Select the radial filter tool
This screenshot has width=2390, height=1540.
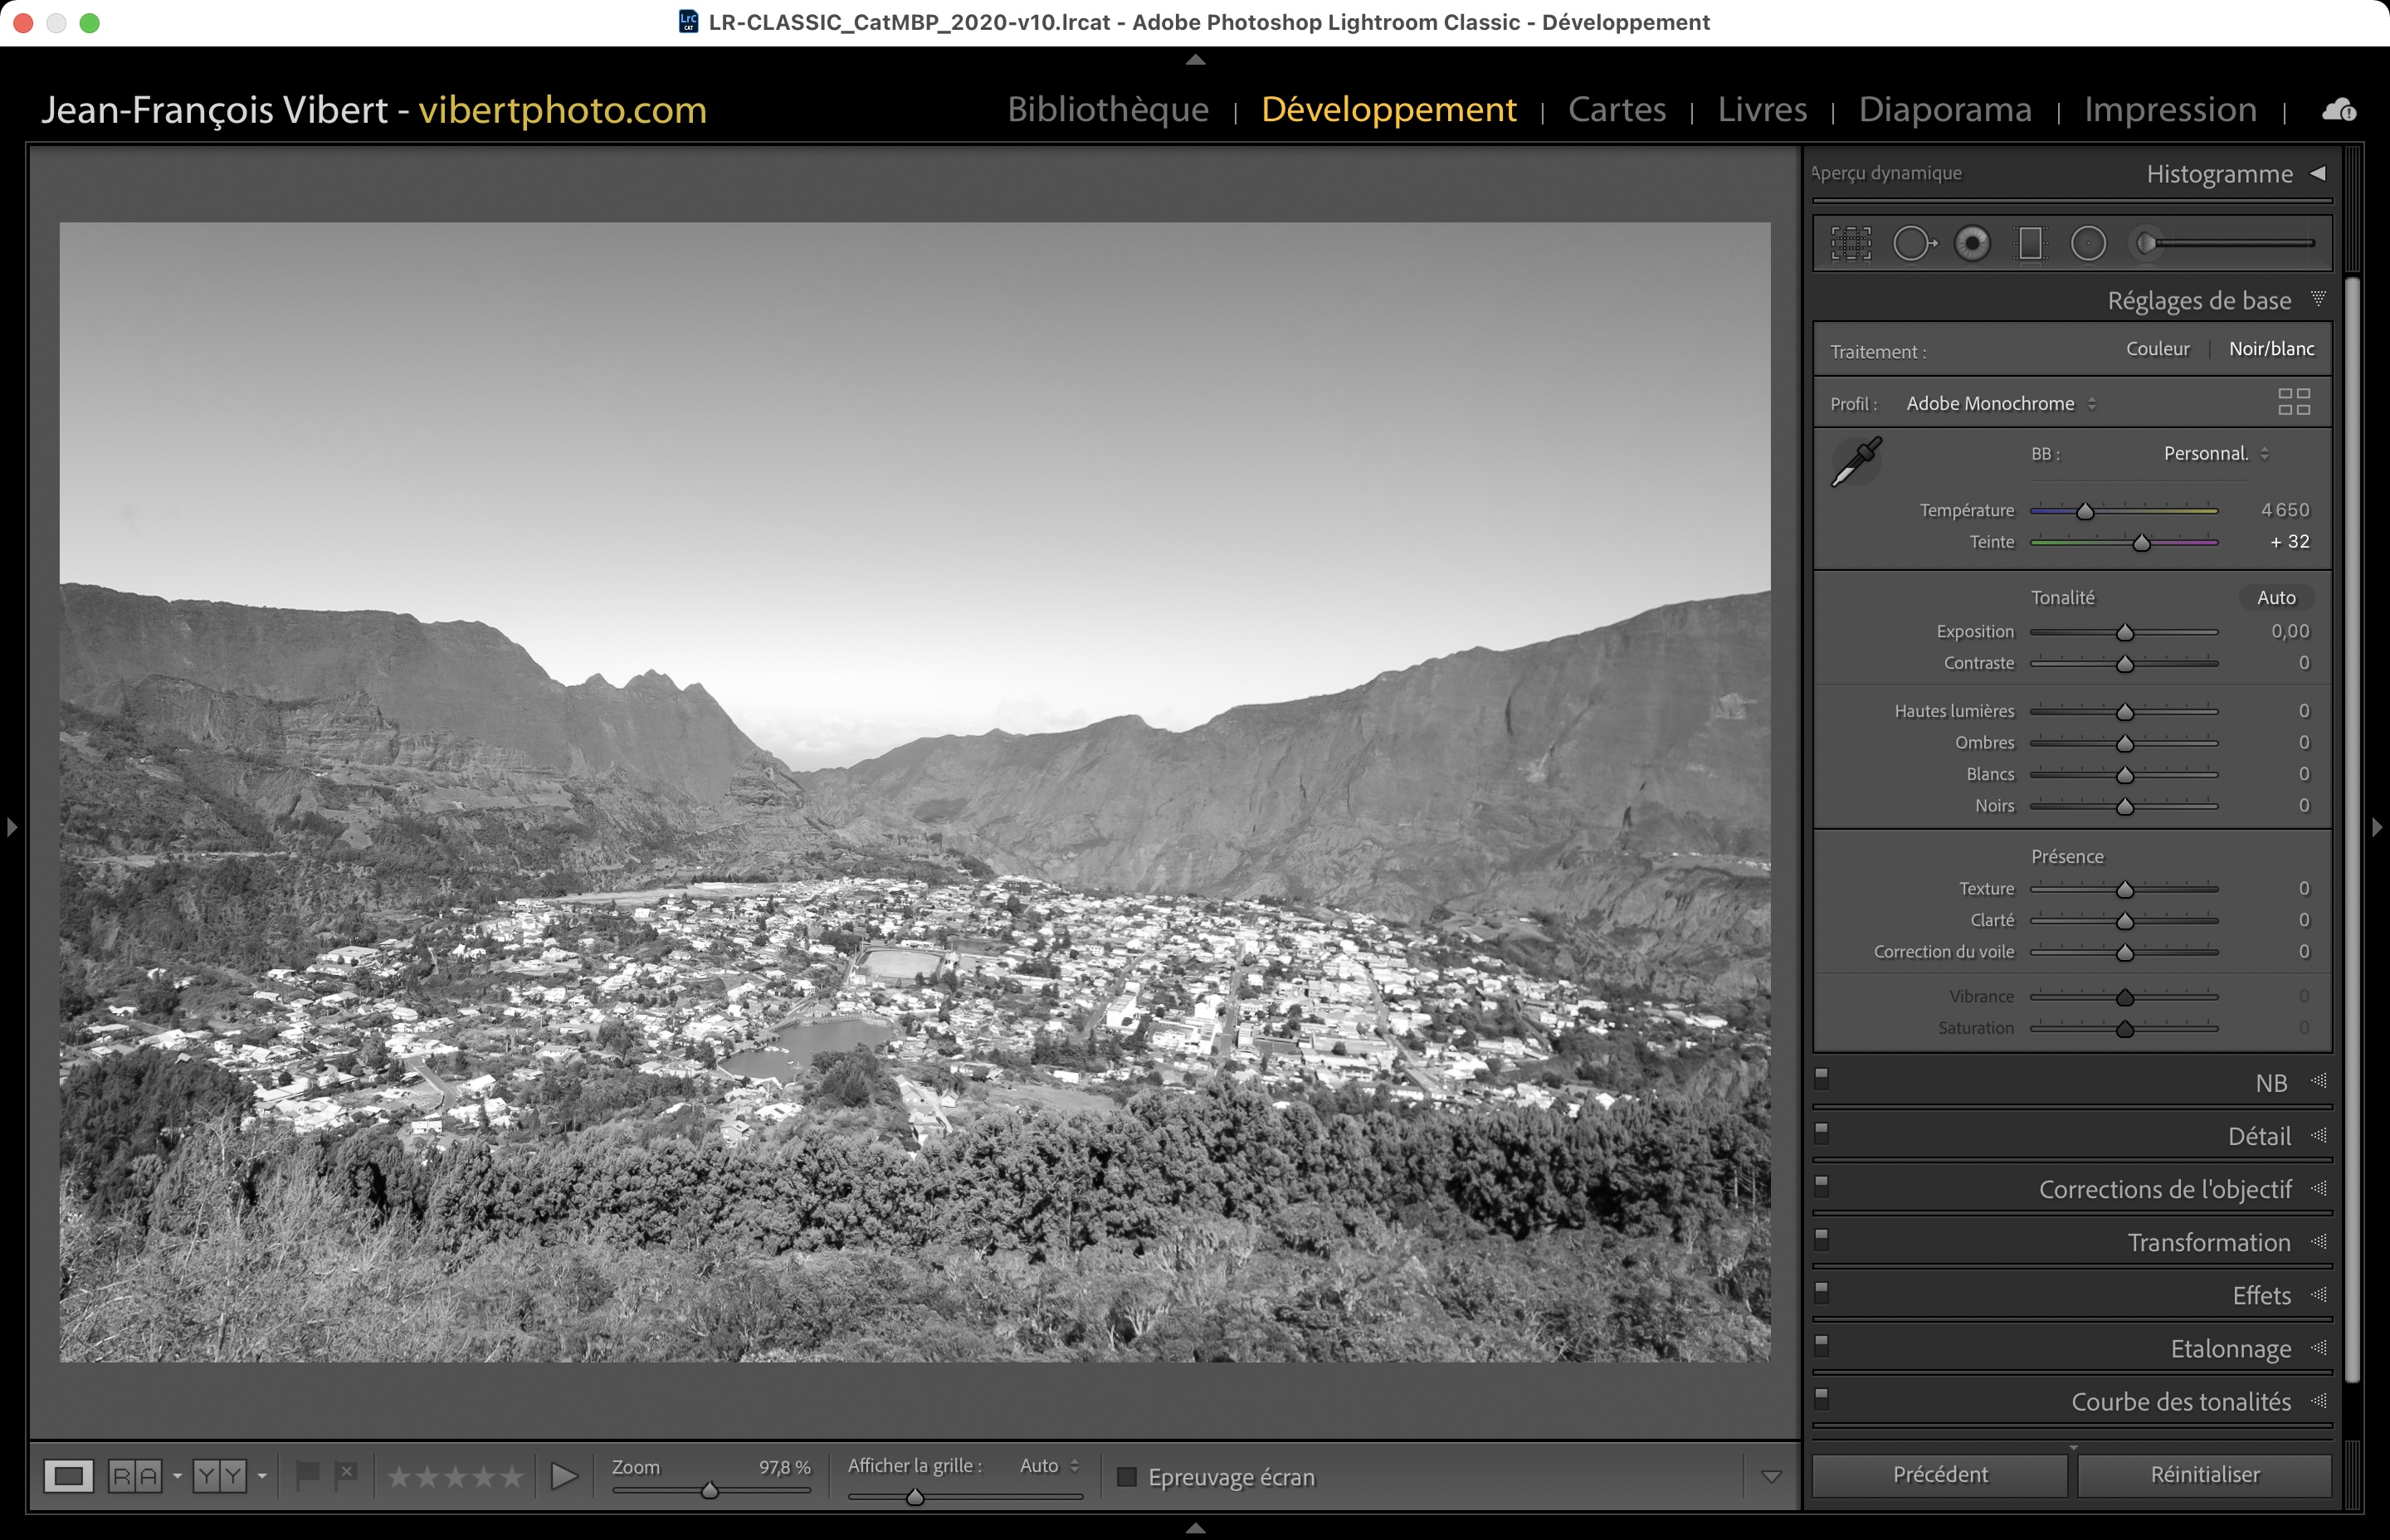(2088, 243)
